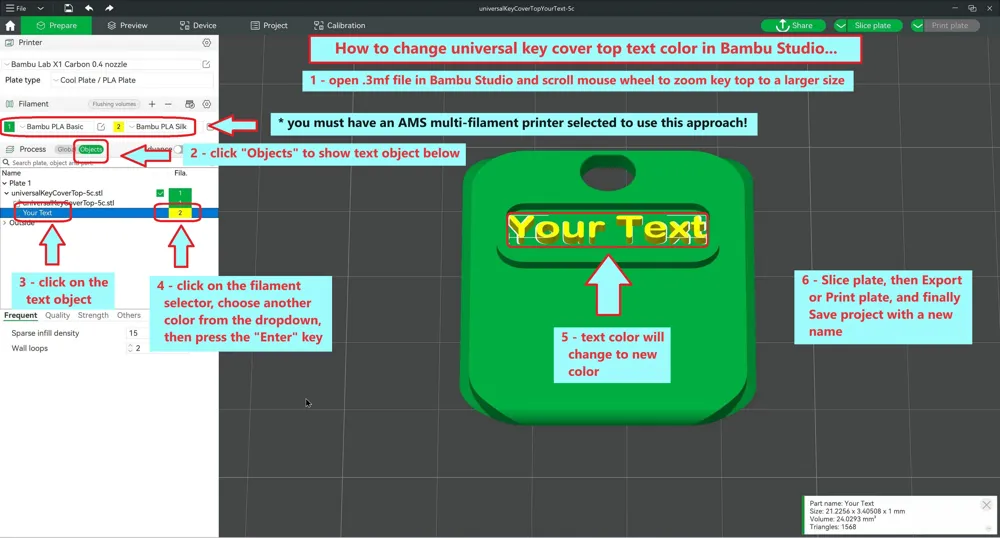Redo the last action
This screenshot has width=1000, height=538.
coord(109,8)
